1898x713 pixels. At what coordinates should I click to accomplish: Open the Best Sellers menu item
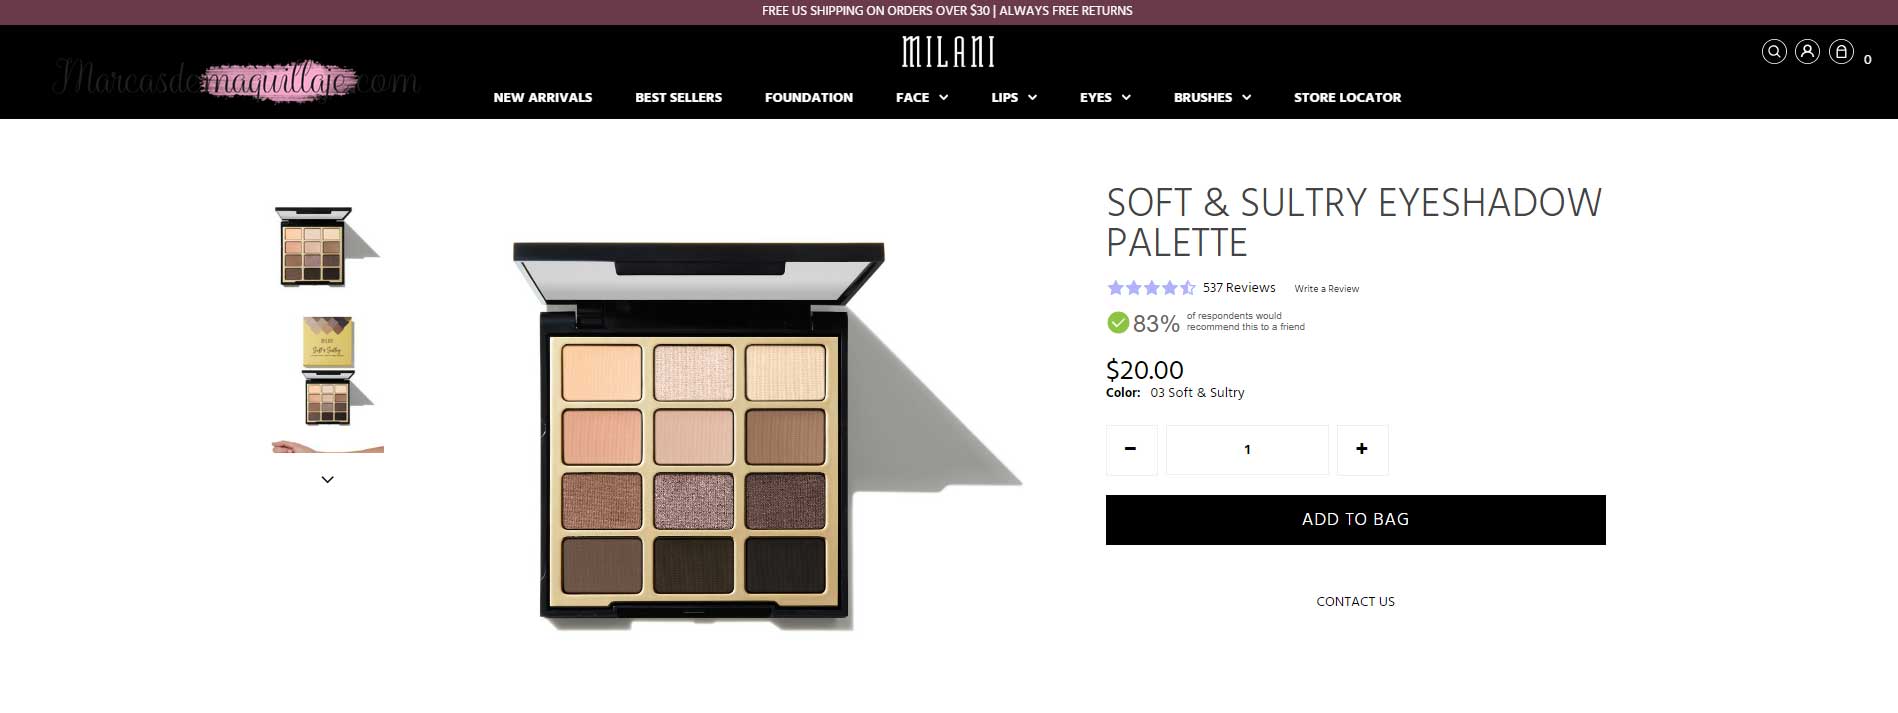[678, 97]
